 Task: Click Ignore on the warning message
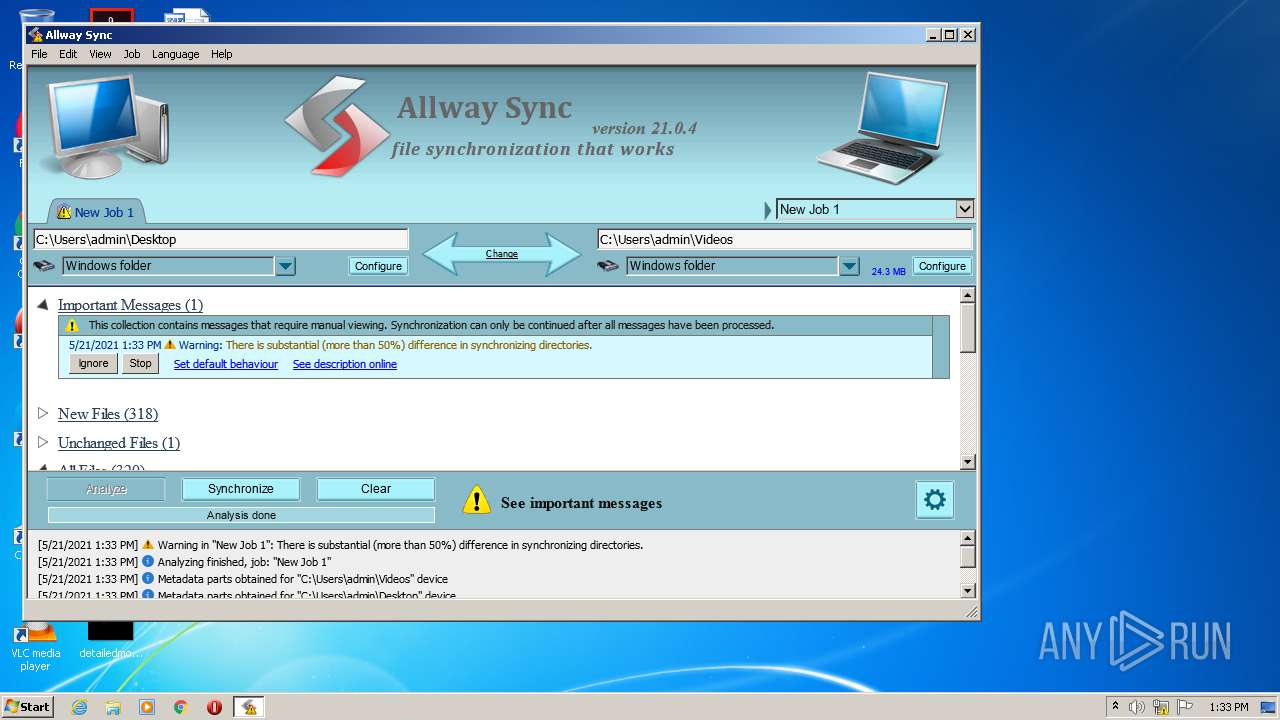pos(93,364)
